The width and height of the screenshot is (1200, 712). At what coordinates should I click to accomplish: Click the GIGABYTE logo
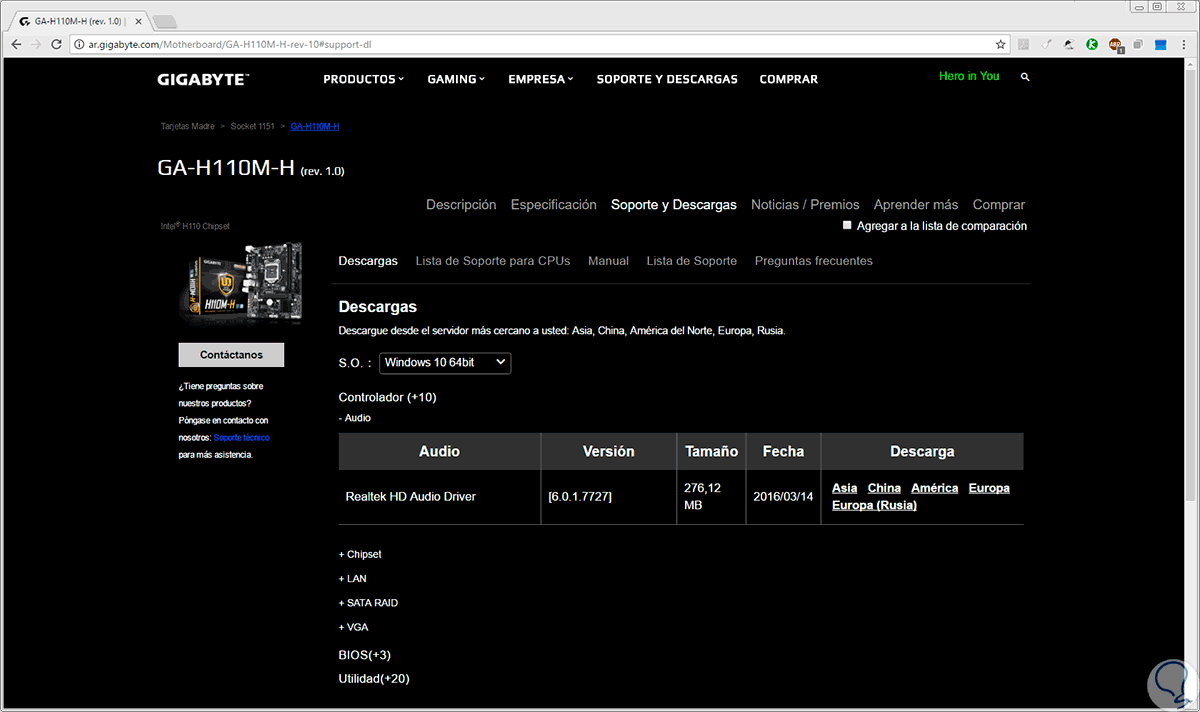(x=203, y=79)
